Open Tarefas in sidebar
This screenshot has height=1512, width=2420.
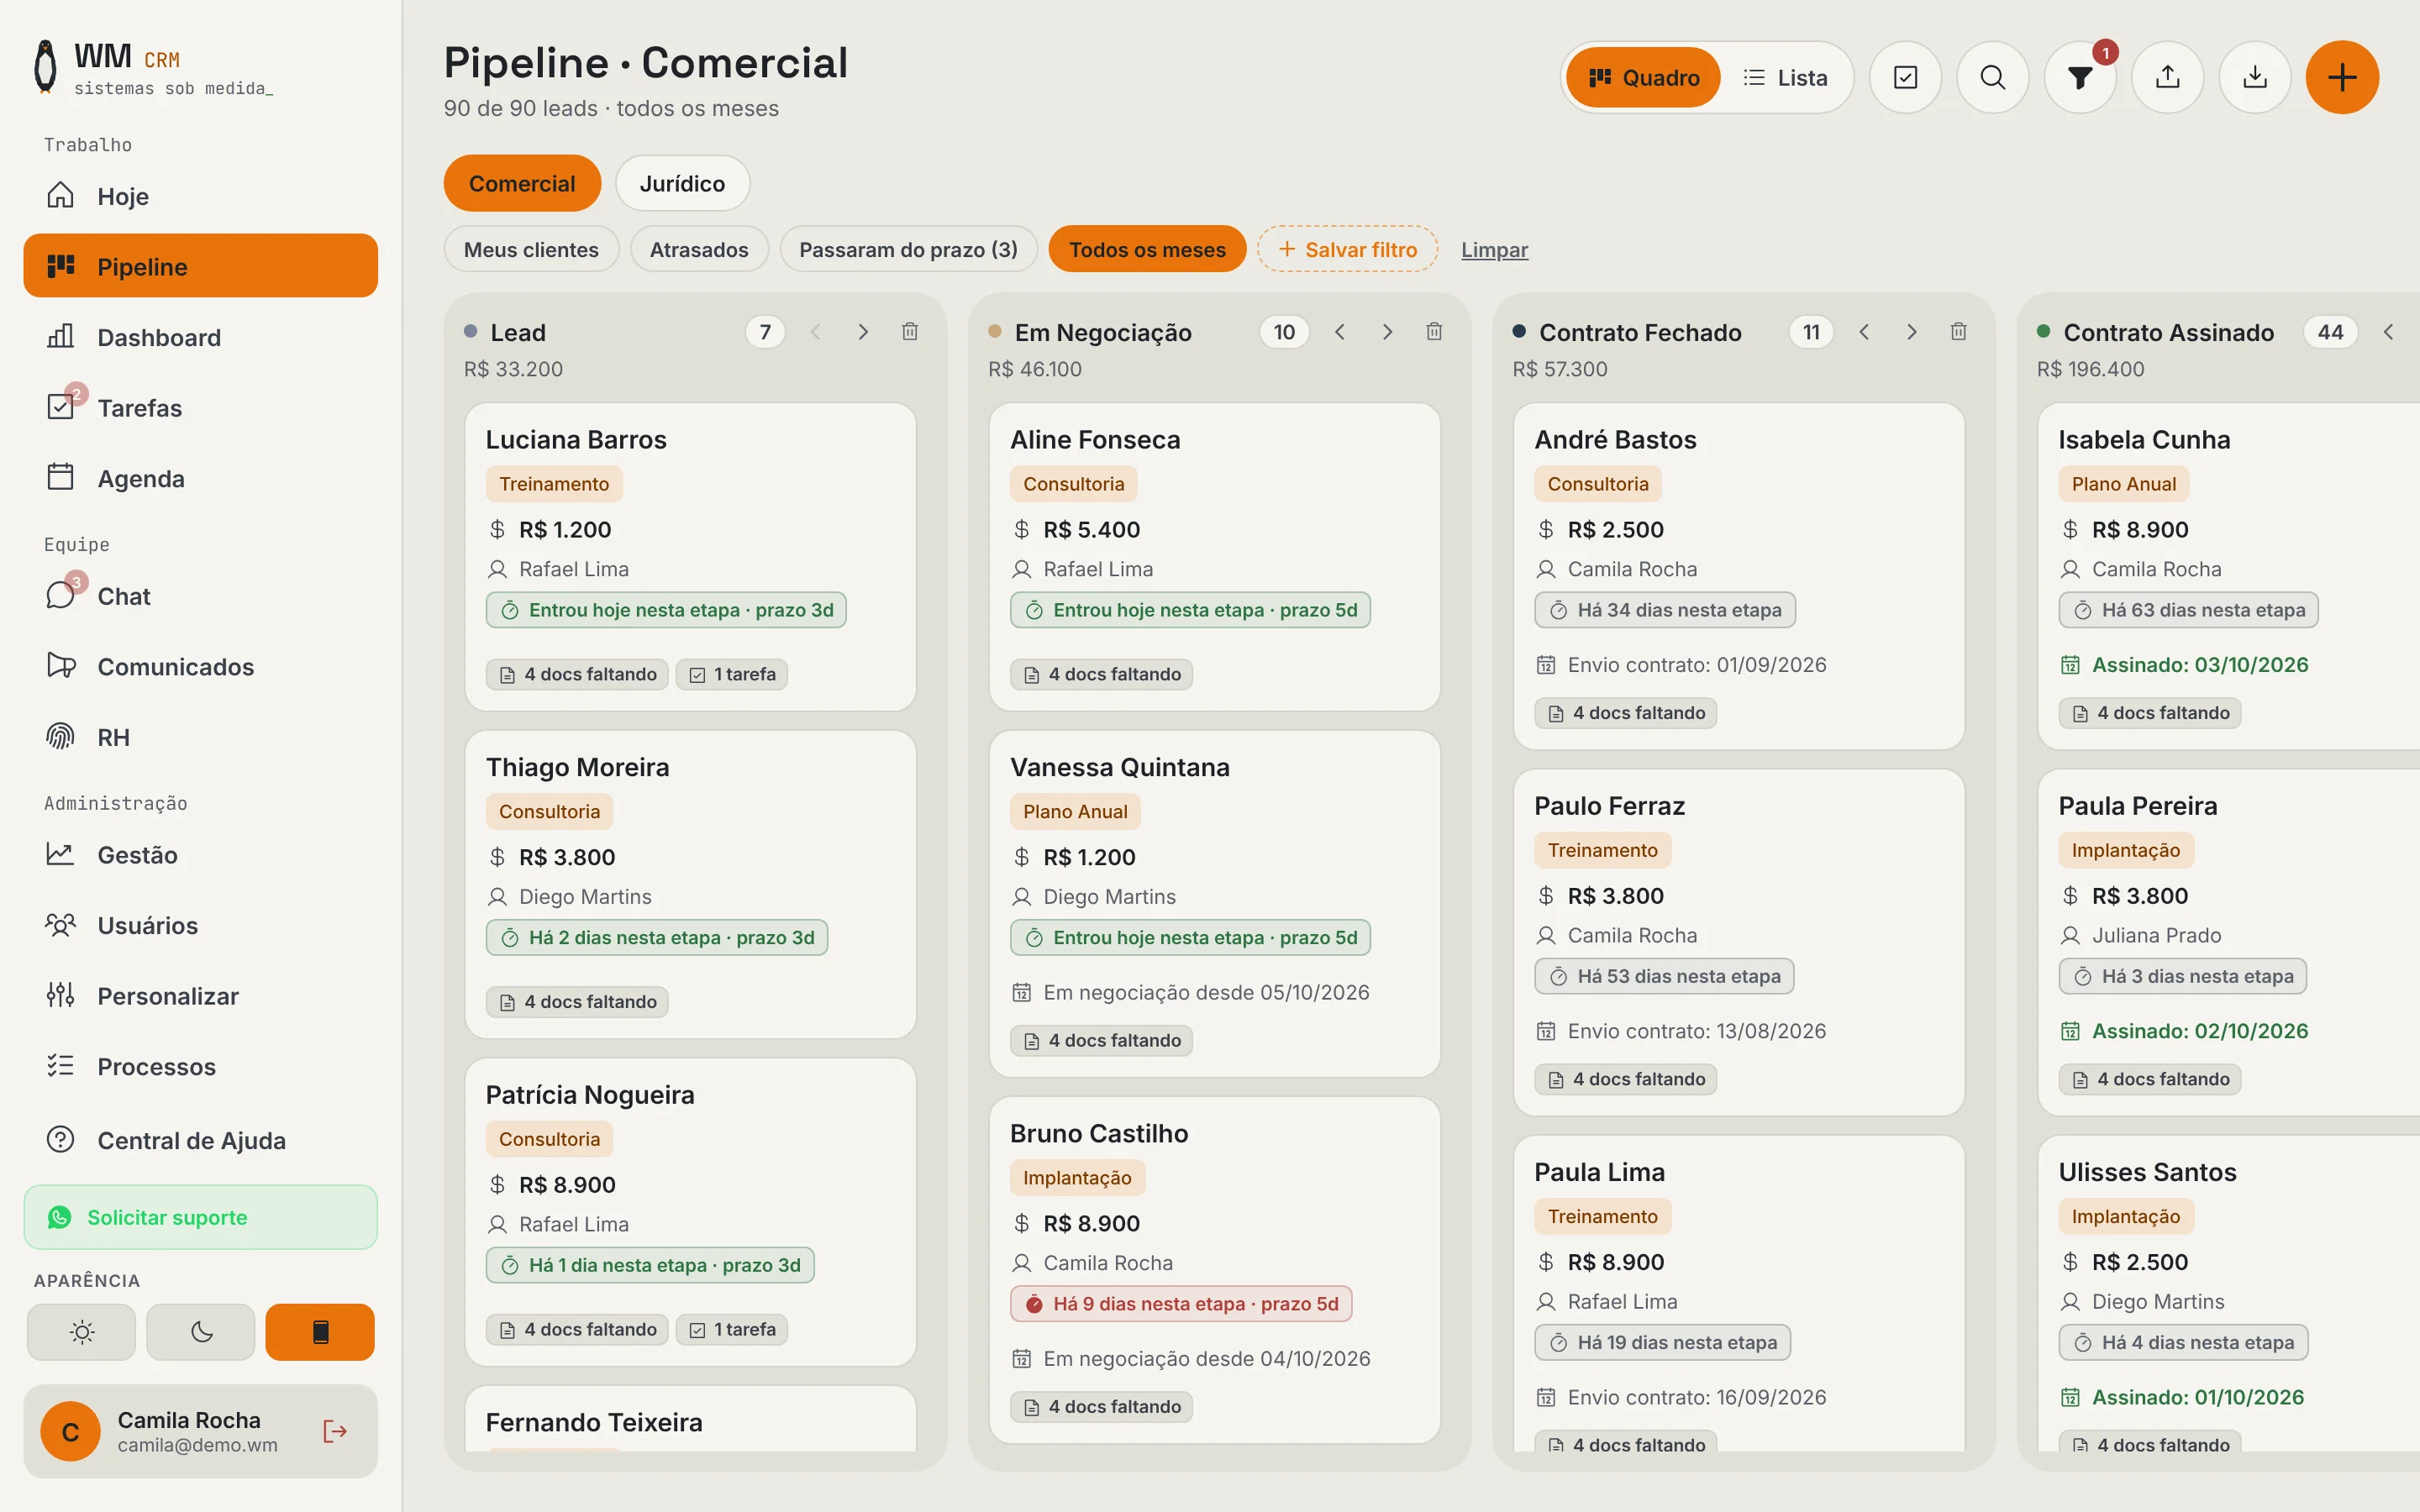pyautogui.click(x=201, y=408)
